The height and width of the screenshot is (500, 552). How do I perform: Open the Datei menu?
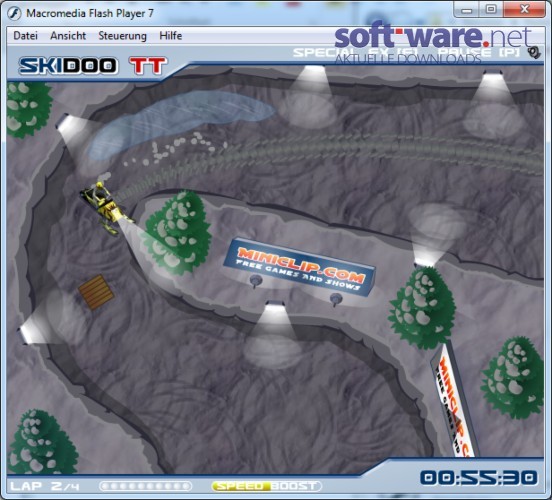[25, 36]
